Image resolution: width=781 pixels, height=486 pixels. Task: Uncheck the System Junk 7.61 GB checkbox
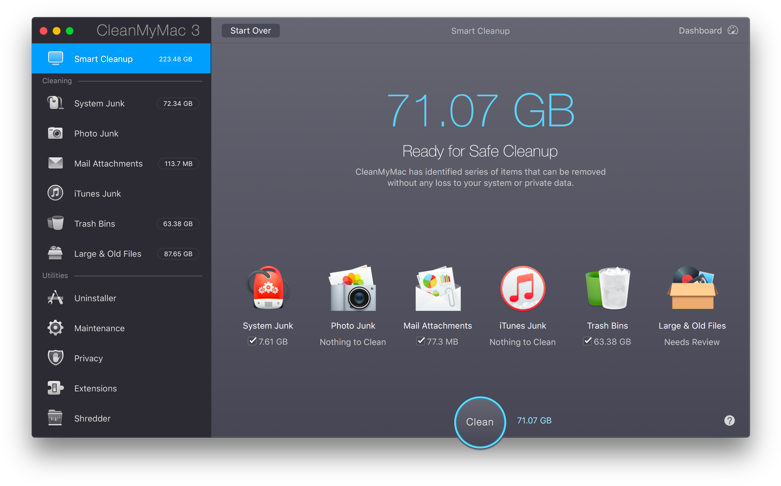coord(253,341)
